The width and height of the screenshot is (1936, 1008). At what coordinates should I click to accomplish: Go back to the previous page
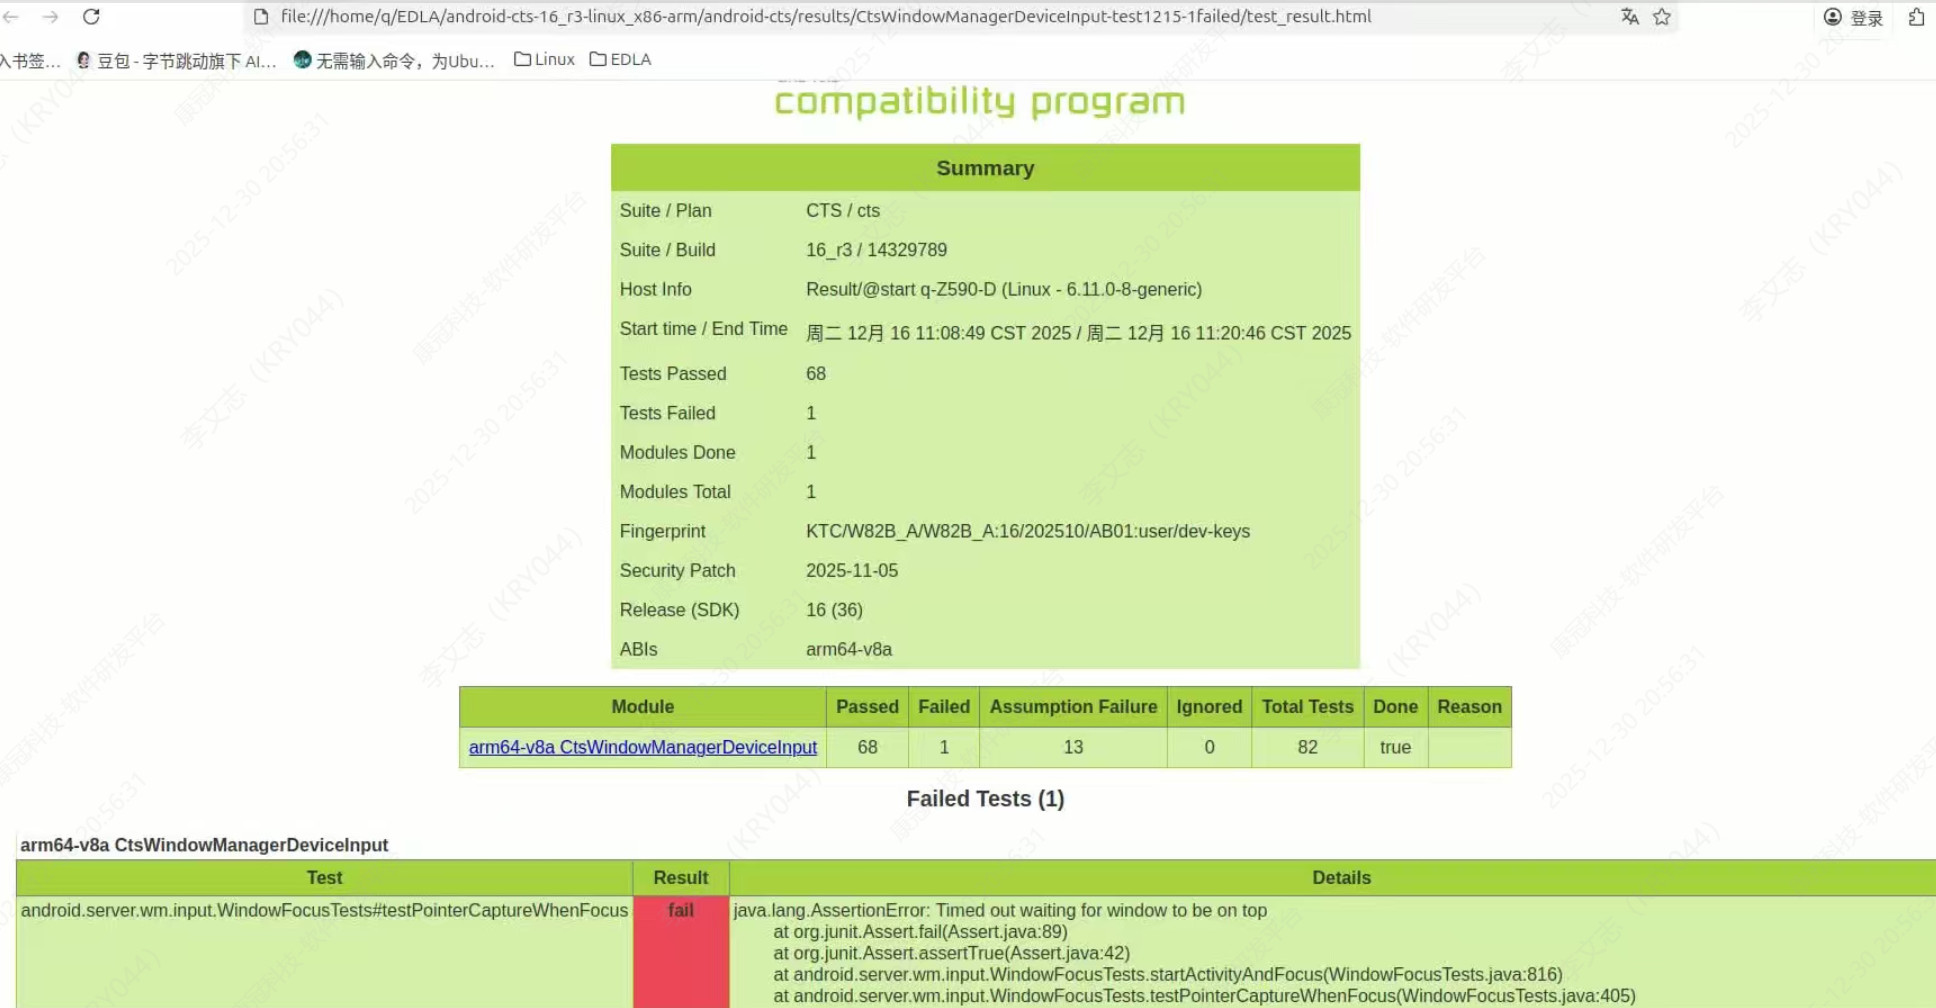click(x=10, y=17)
